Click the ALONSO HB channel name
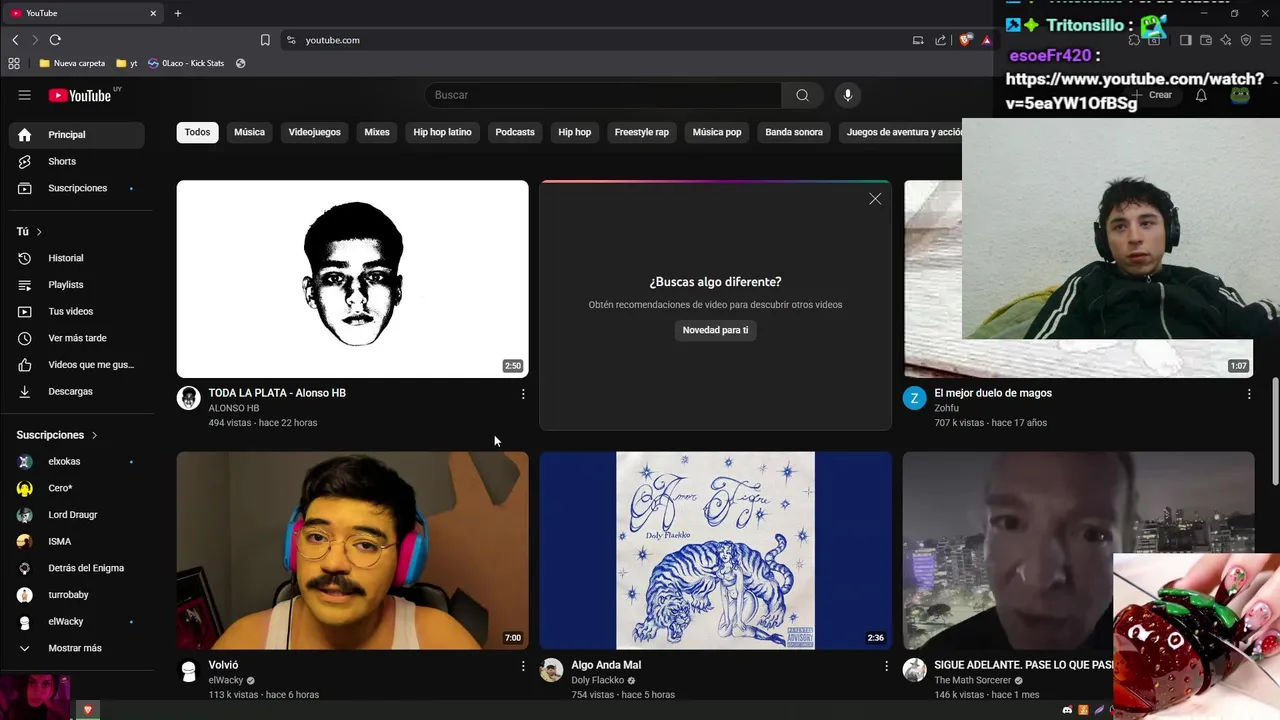The image size is (1280, 720). pyautogui.click(x=234, y=408)
